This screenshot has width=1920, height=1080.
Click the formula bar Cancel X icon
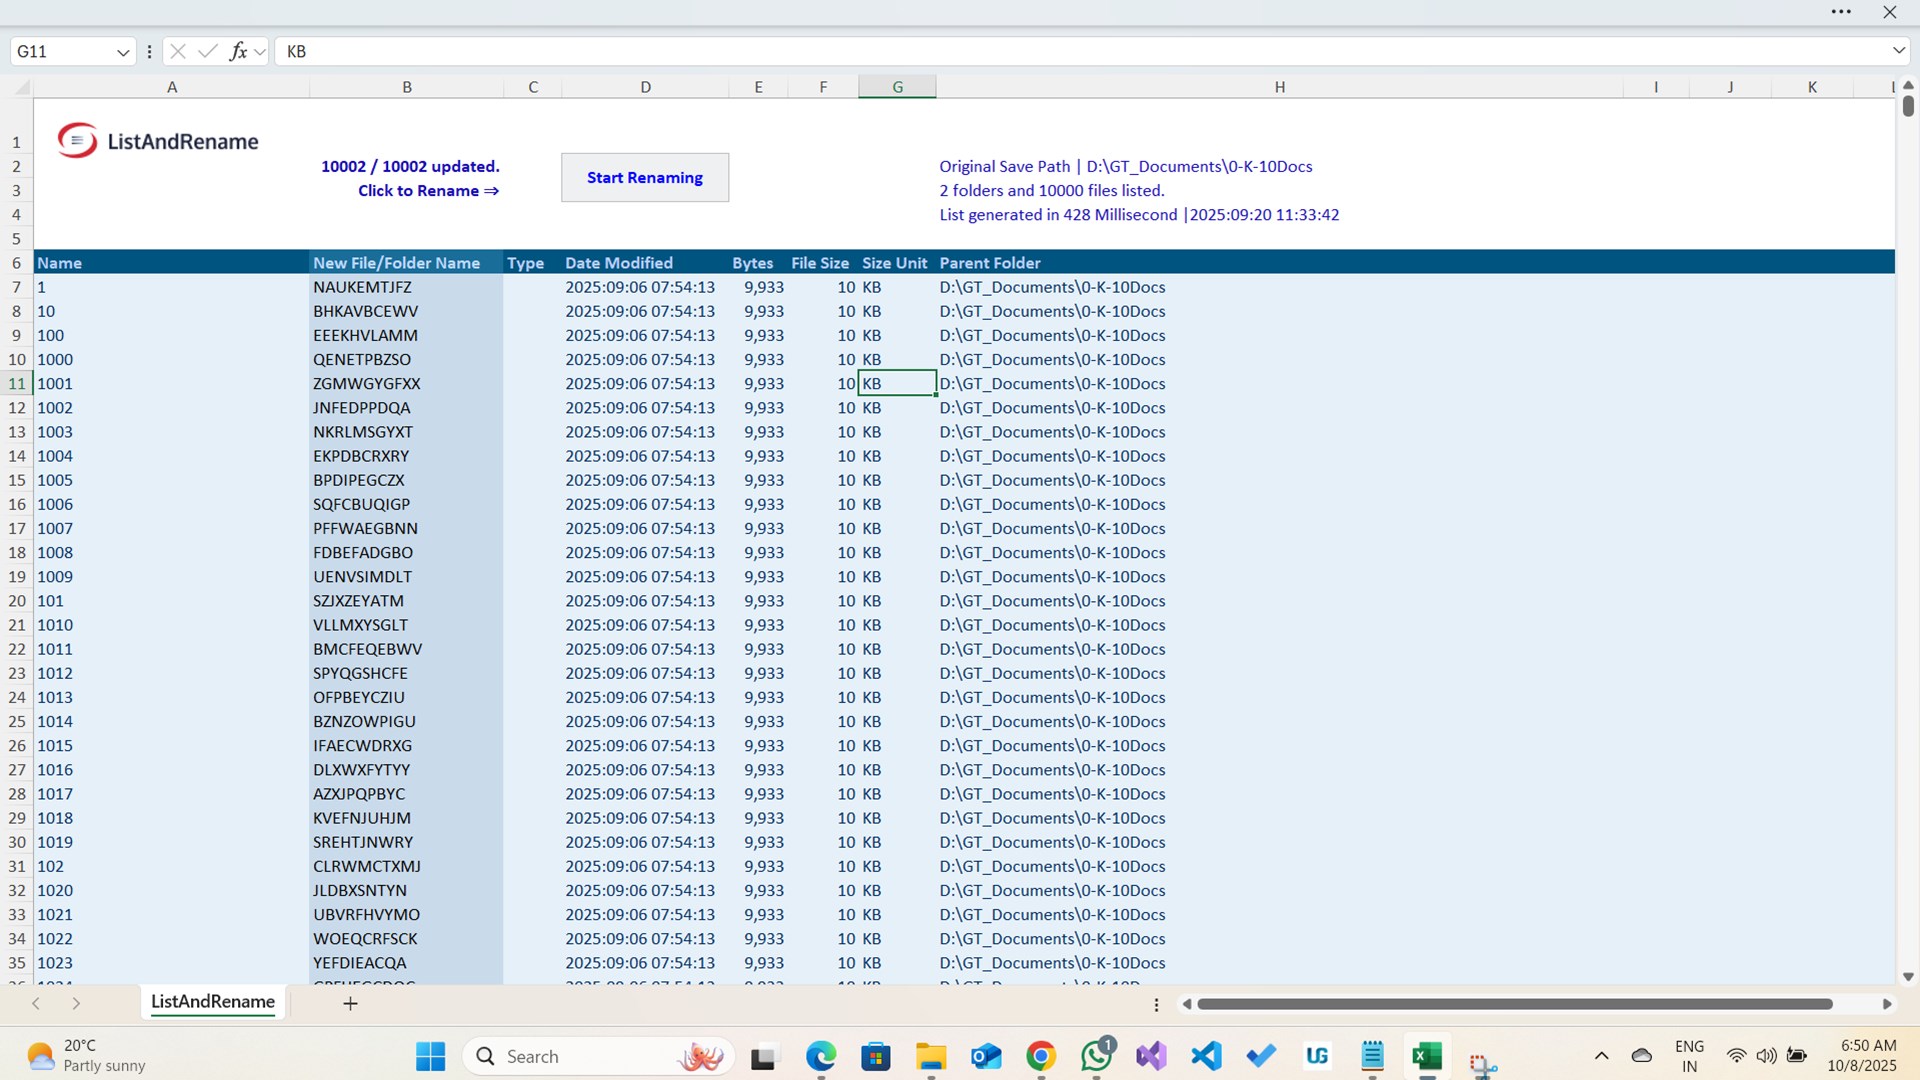coord(178,51)
